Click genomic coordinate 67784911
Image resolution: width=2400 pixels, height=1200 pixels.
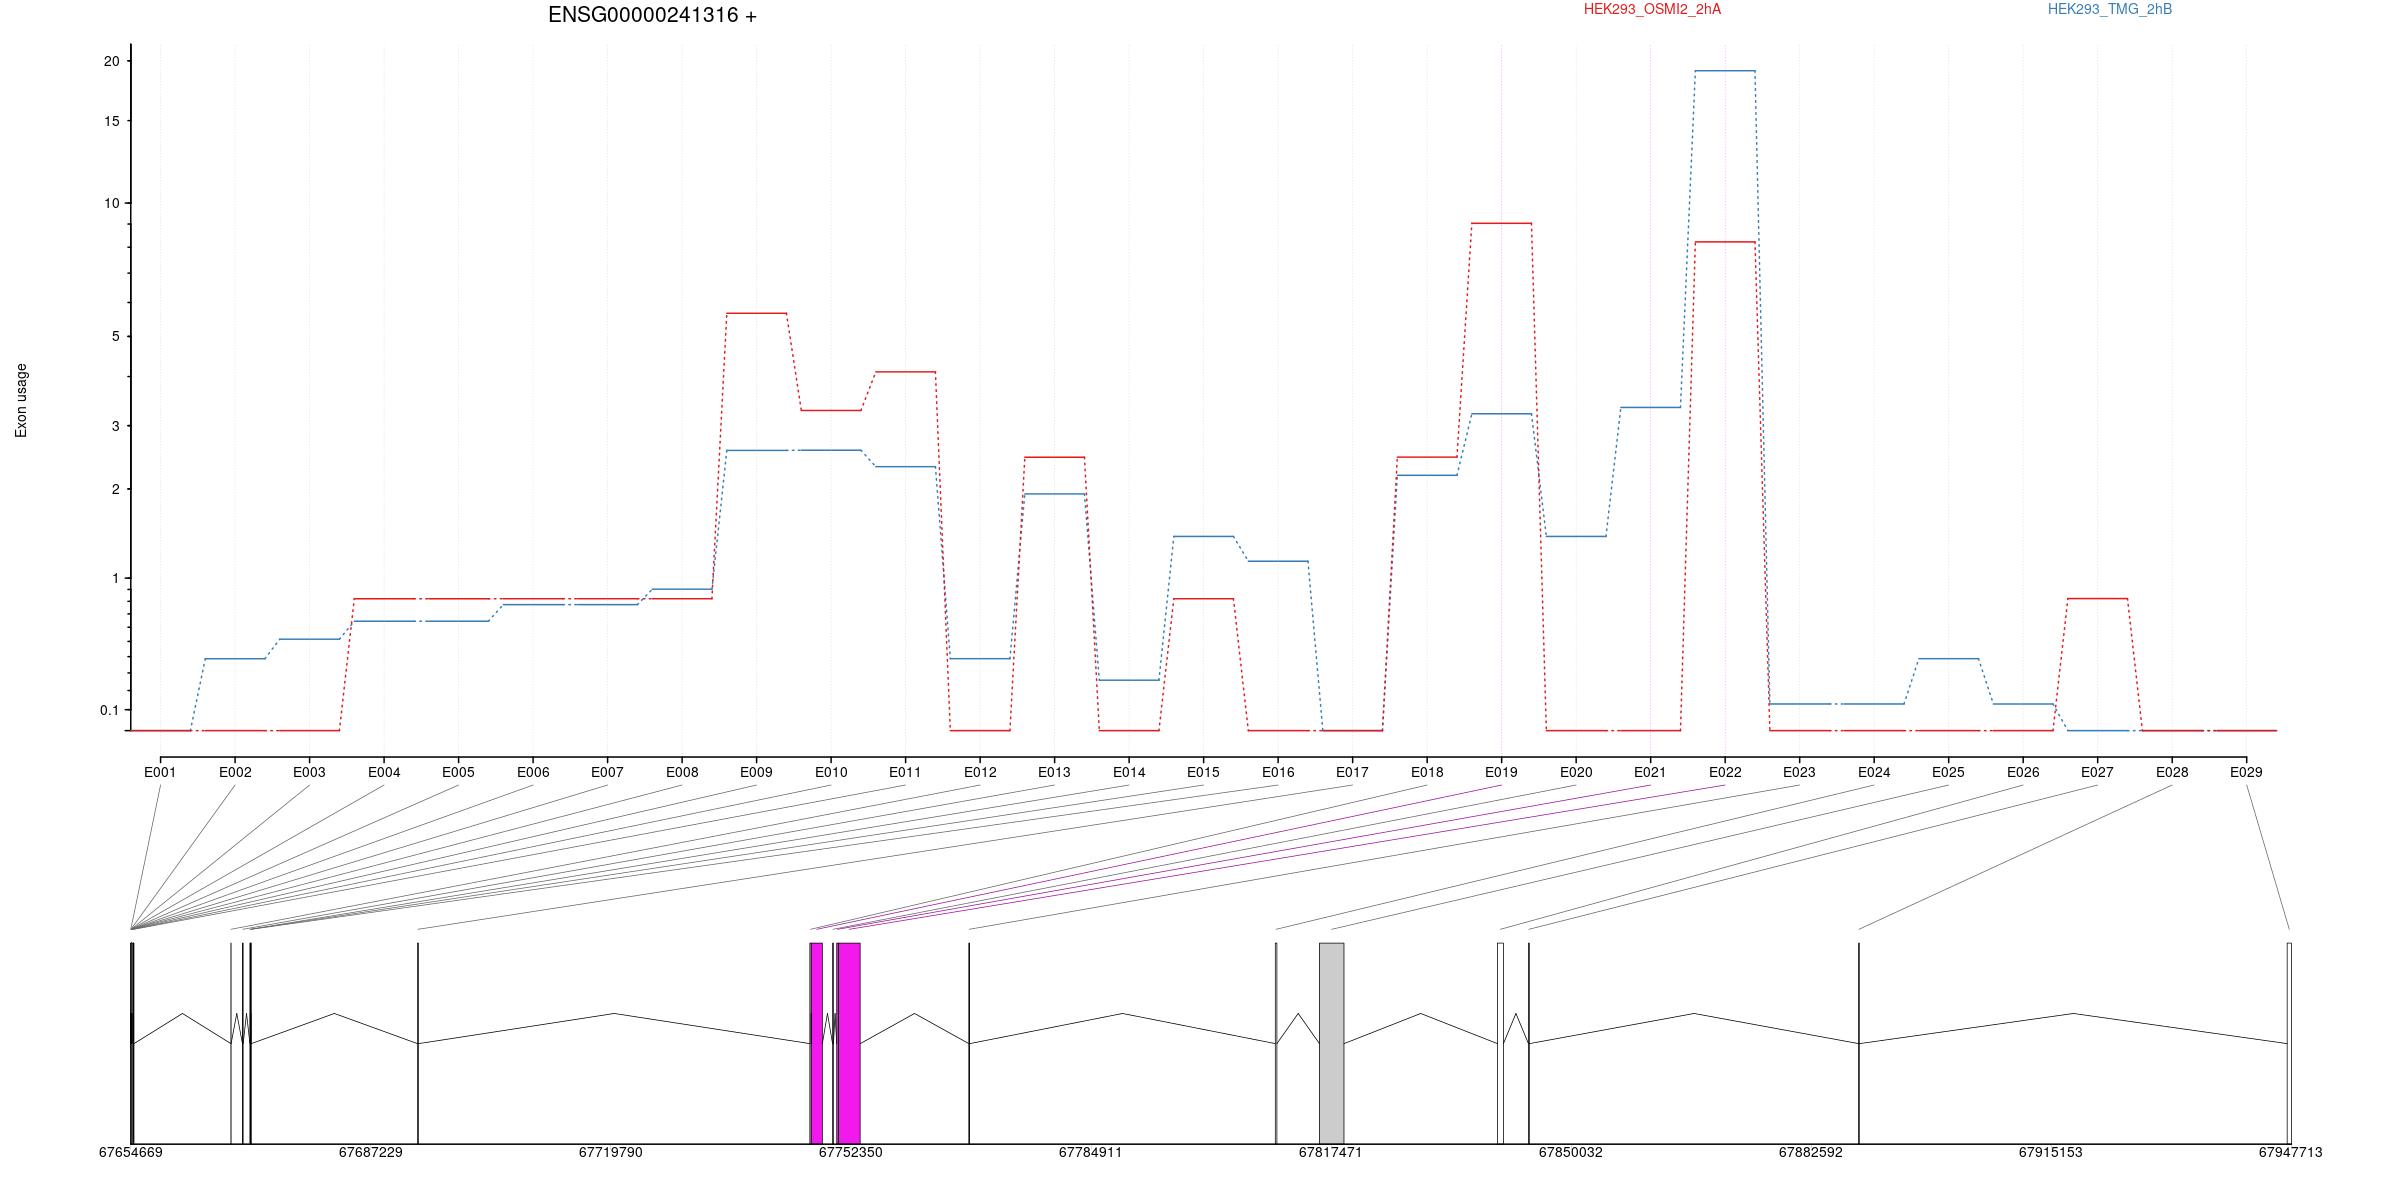(x=1090, y=1152)
